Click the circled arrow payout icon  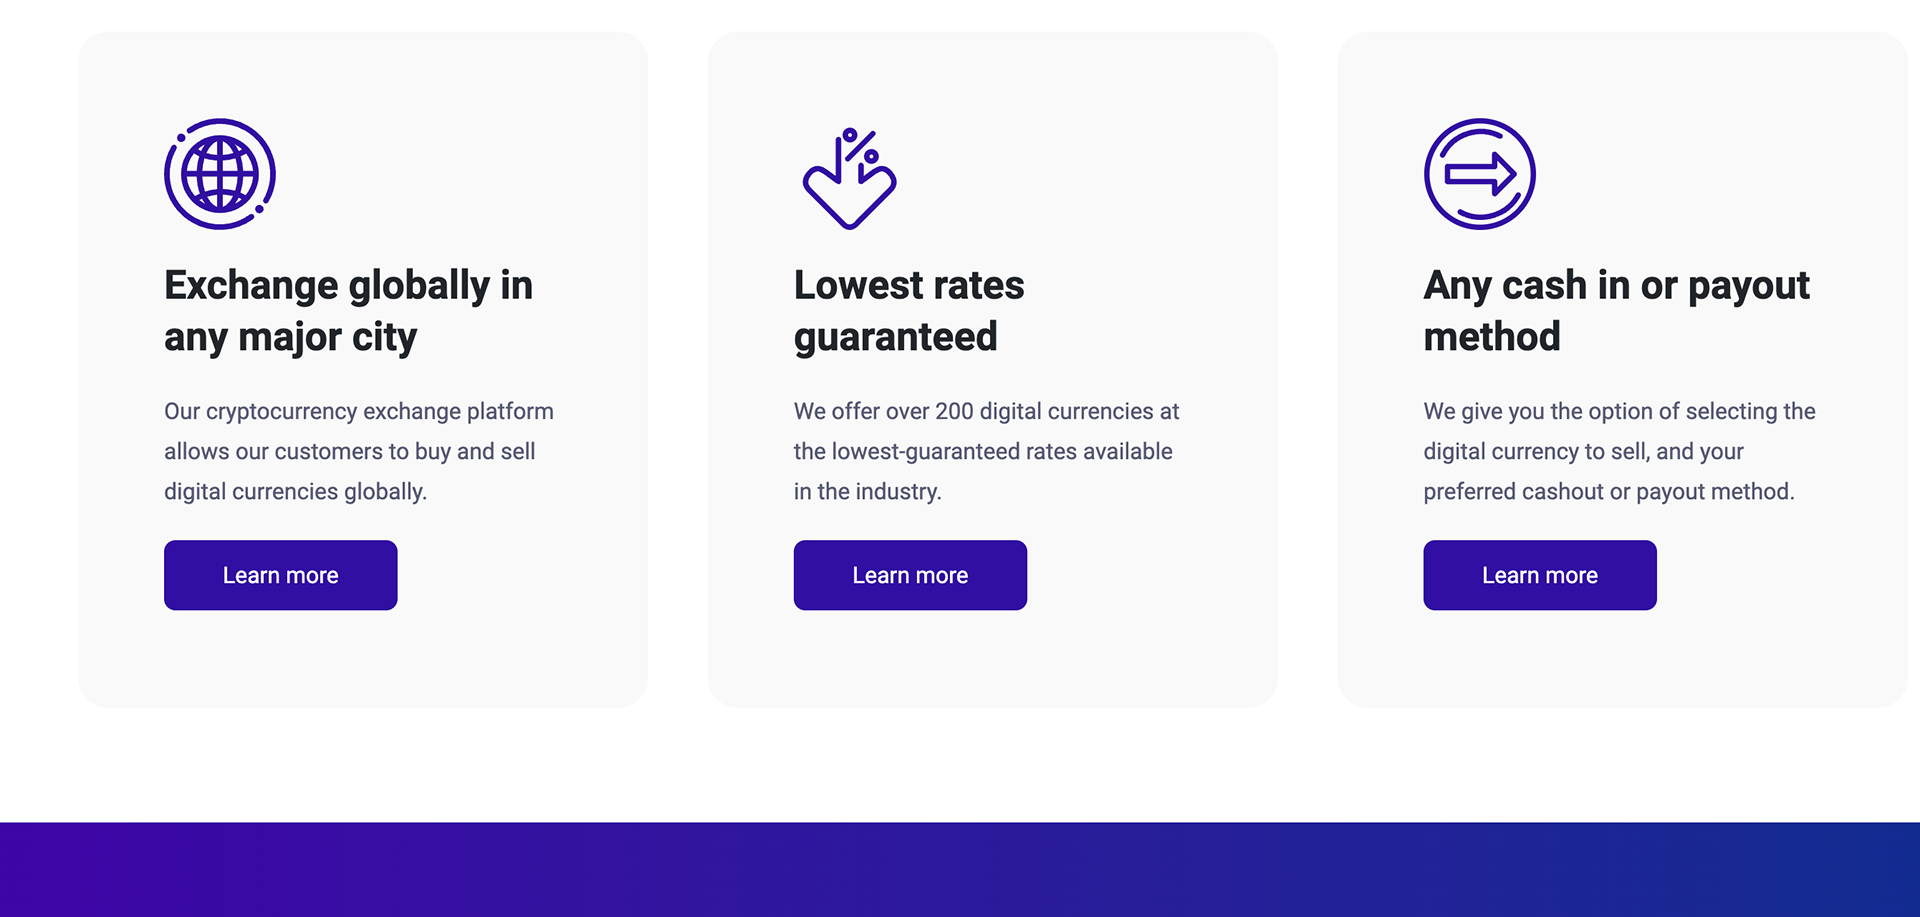(x=1480, y=174)
